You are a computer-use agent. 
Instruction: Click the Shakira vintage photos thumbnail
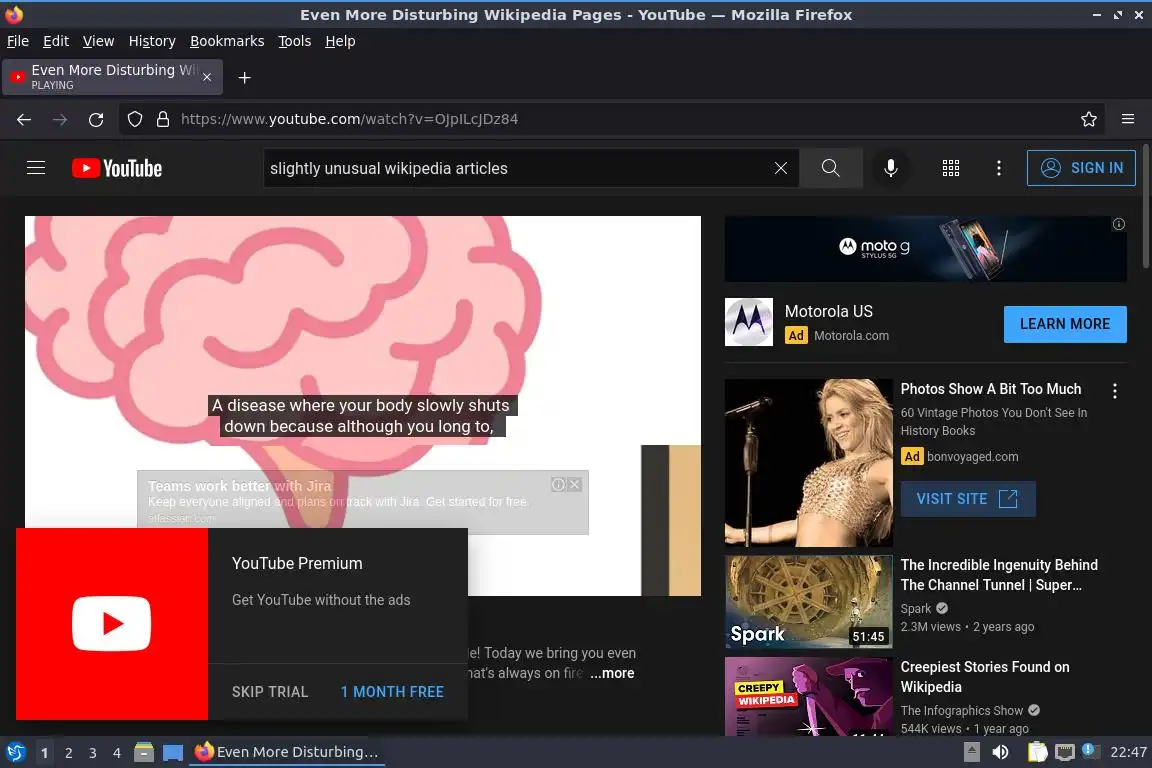pos(809,462)
